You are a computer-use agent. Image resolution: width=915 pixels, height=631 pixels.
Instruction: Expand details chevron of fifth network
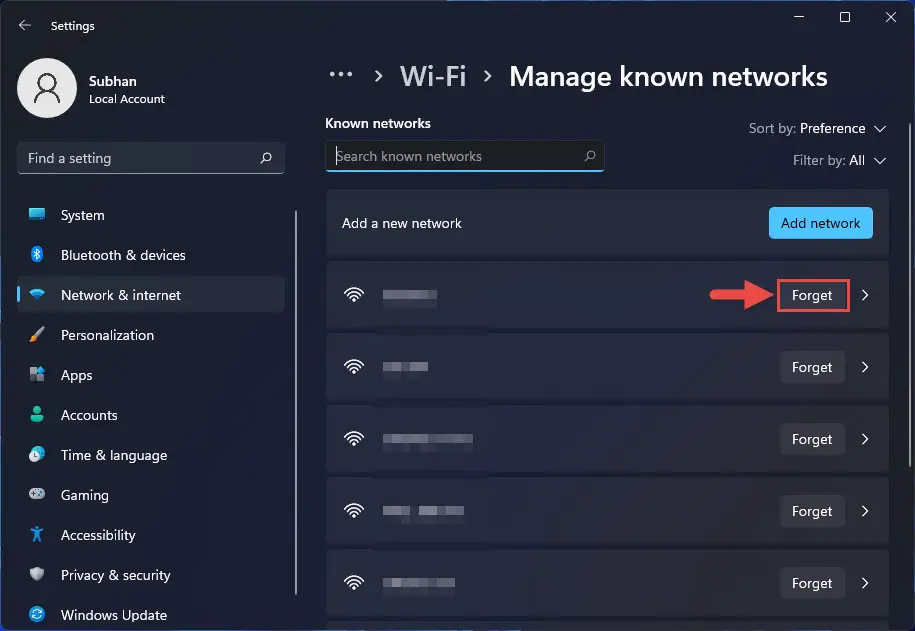(865, 583)
